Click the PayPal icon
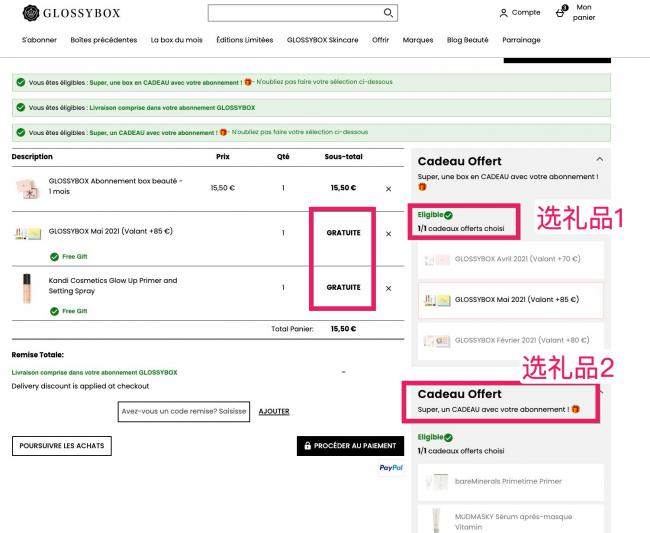This screenshot has width=650, height=533. tap(391, 468)
